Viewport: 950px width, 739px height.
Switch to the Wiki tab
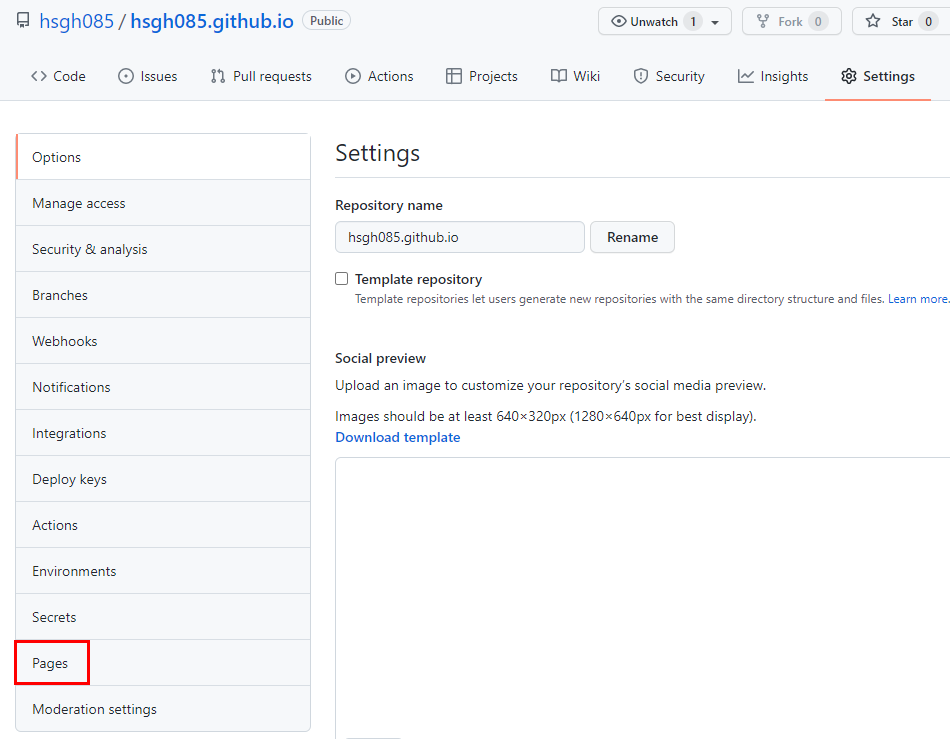click(x=575, y=76)
